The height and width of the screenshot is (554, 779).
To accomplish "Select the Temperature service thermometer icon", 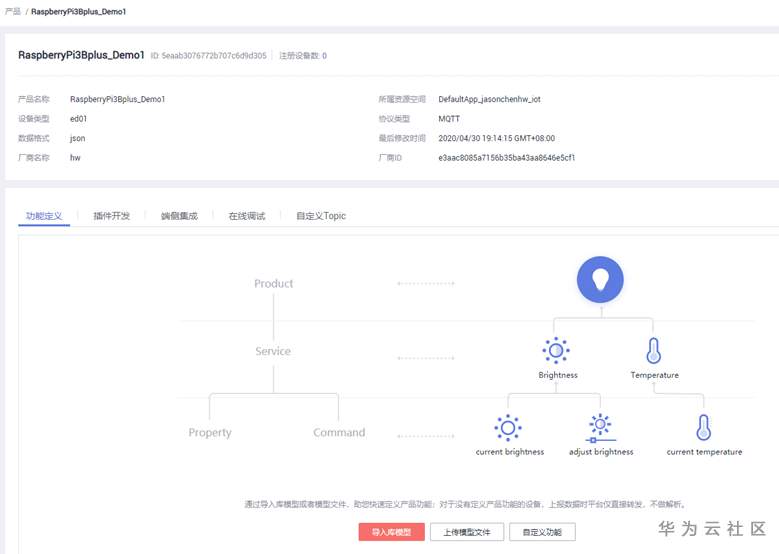I will [653, 350].
